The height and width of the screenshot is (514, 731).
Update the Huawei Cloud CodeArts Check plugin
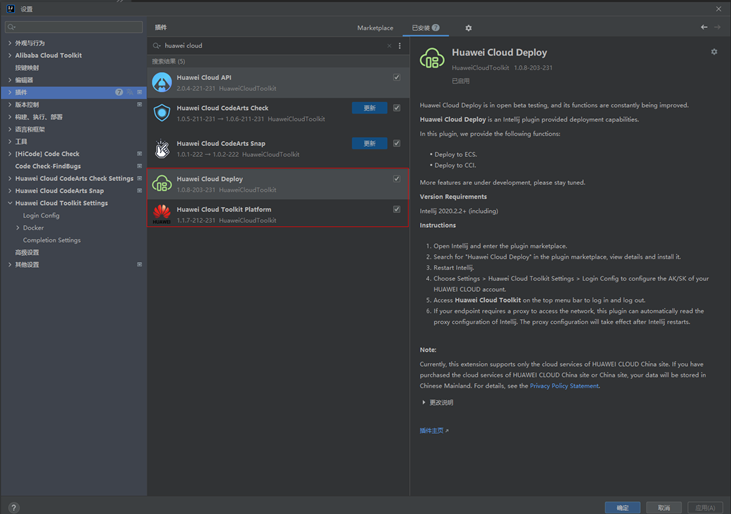click(x=369, y=108)
